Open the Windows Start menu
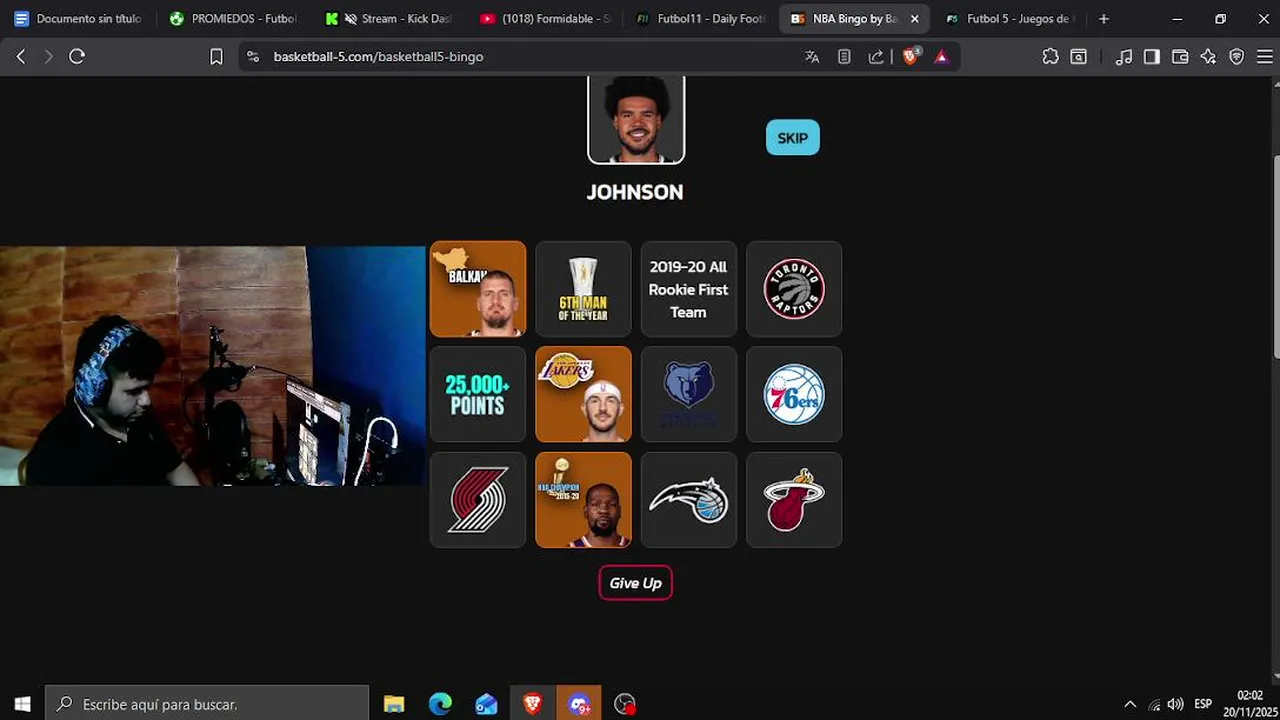 [x=22, y=704]
